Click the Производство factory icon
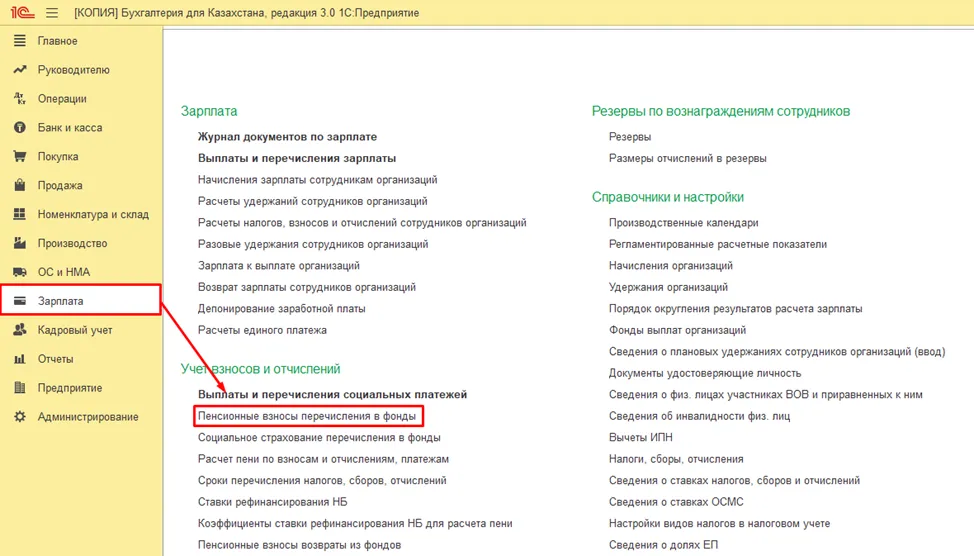This screenshot has width=974, height=556. [20, 243]
